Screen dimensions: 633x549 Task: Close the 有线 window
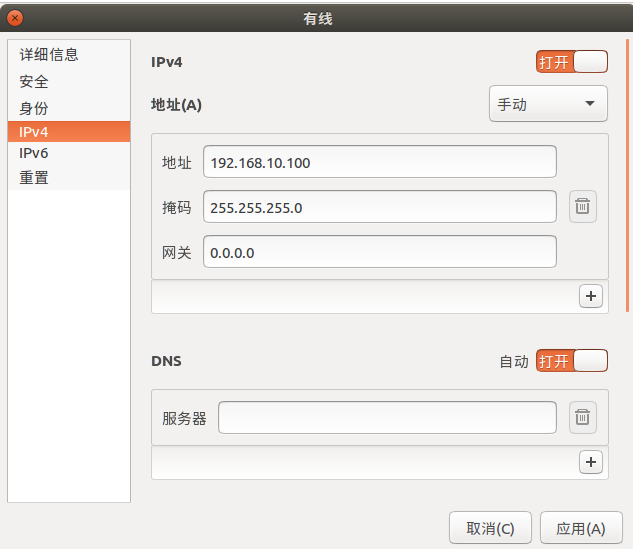15,18
